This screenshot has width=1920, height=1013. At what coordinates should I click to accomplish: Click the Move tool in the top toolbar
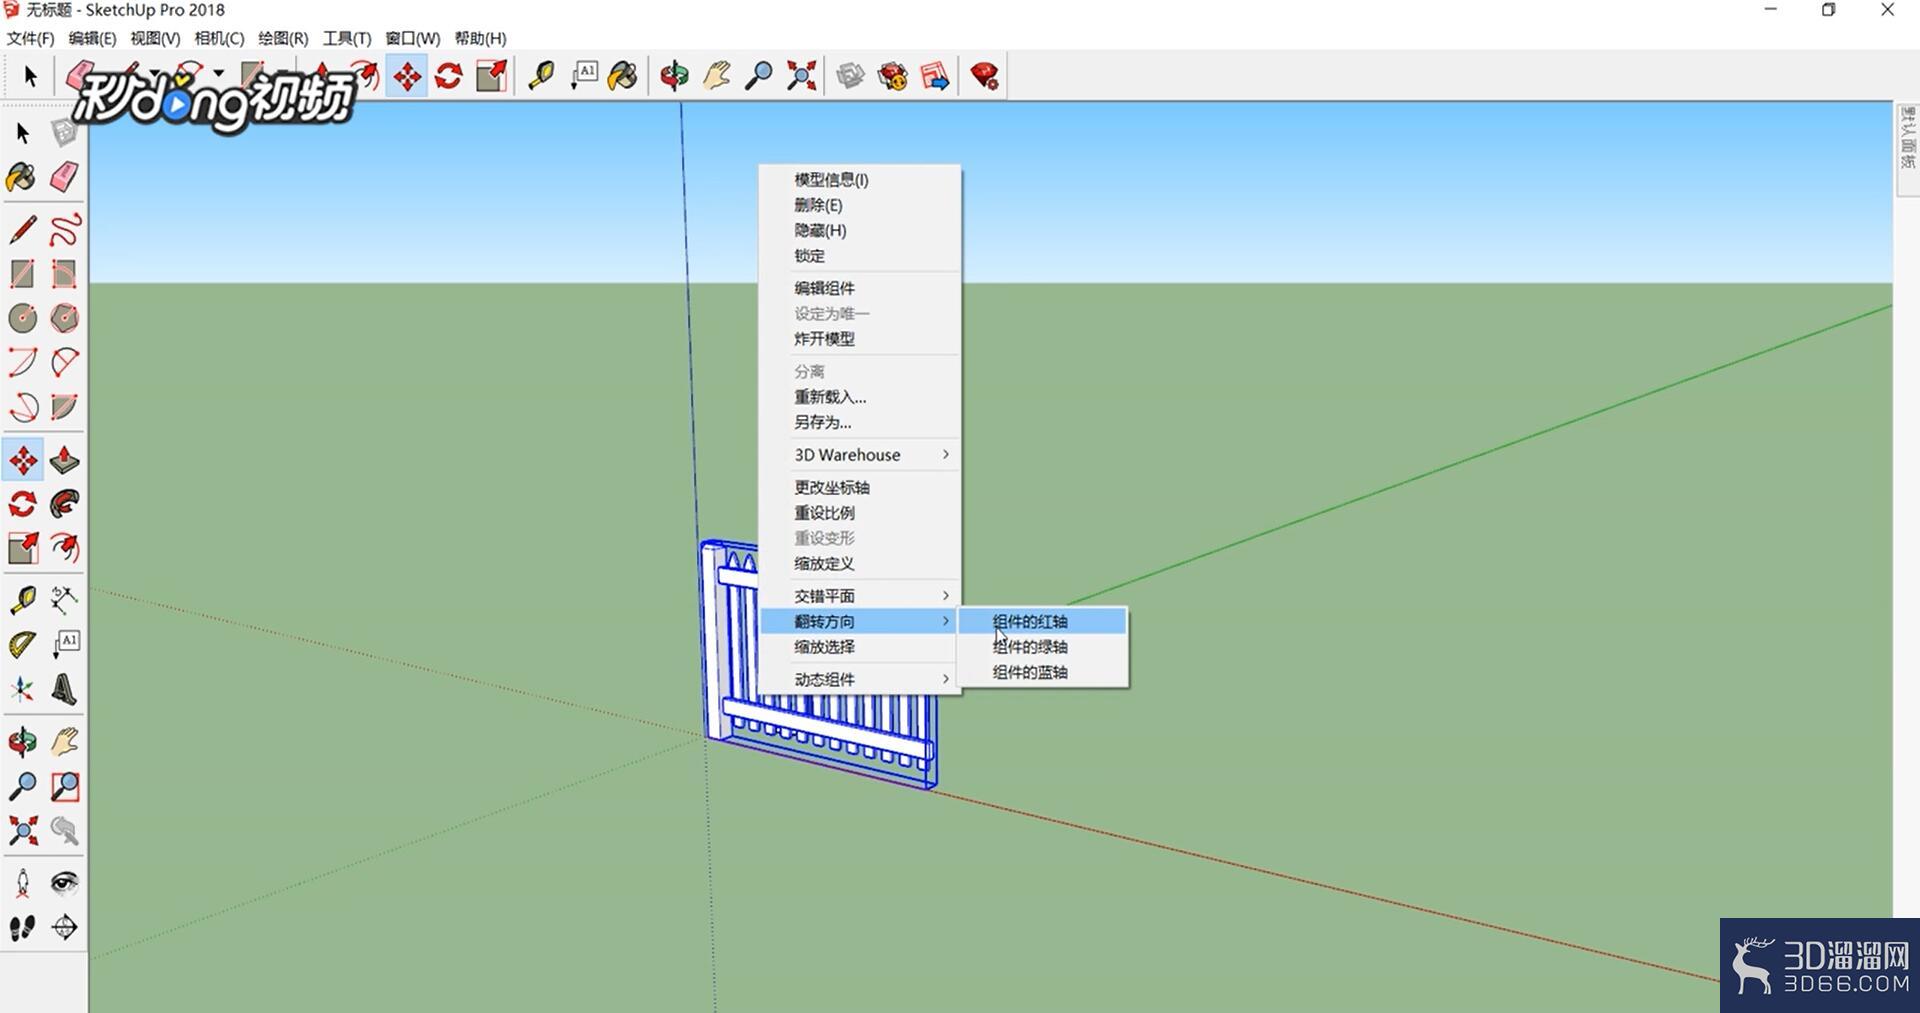click(x=407, y=76)
